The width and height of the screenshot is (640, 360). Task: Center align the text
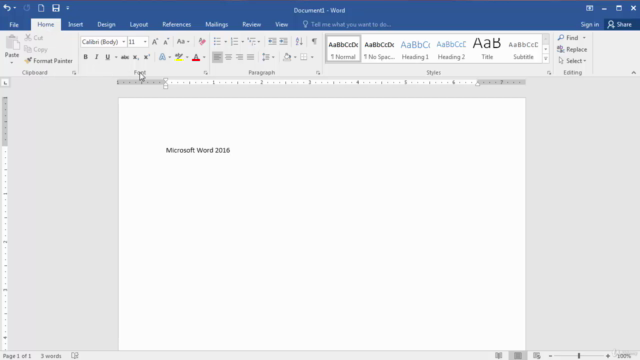click(228, 57)
